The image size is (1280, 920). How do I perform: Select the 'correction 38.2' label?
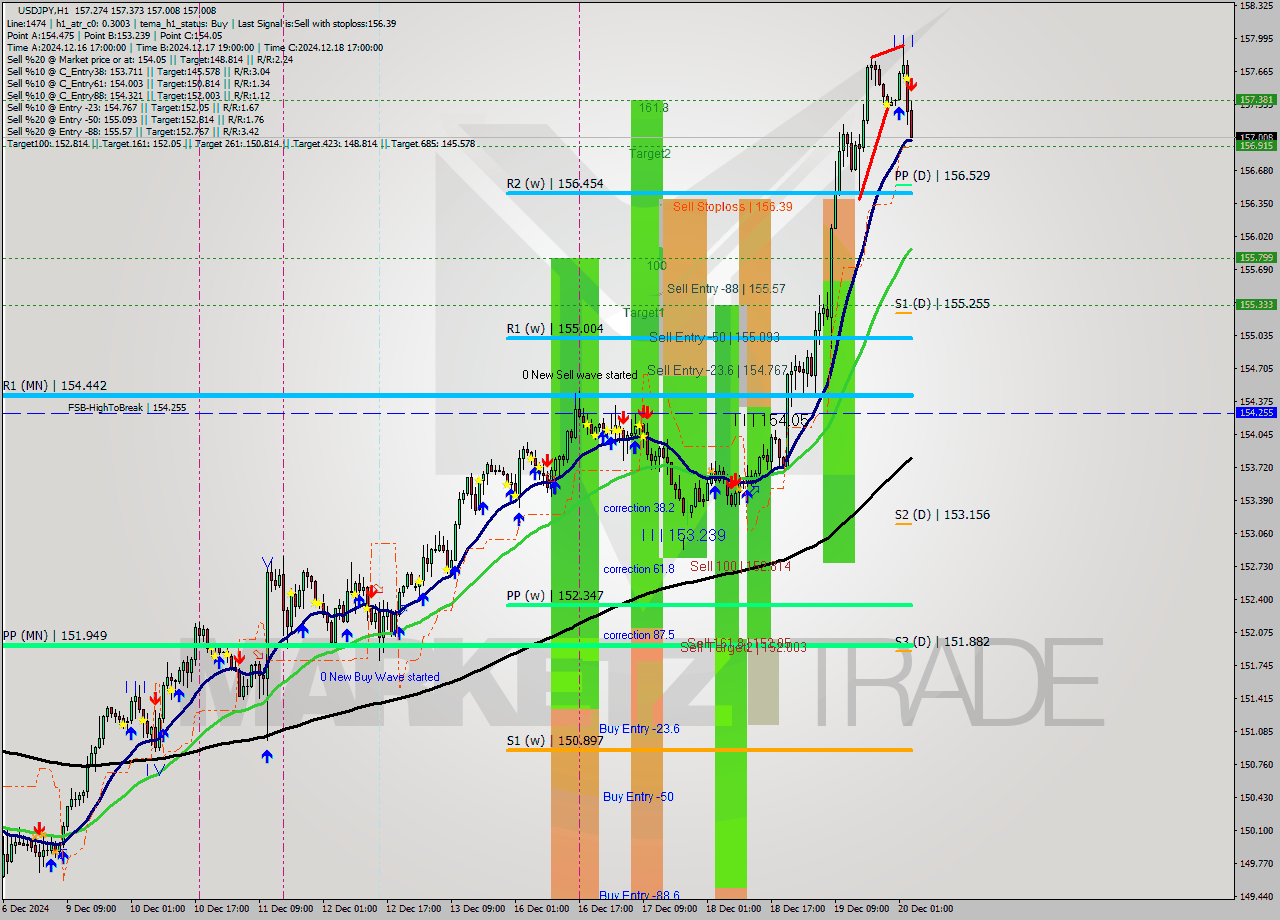(639, 508)
